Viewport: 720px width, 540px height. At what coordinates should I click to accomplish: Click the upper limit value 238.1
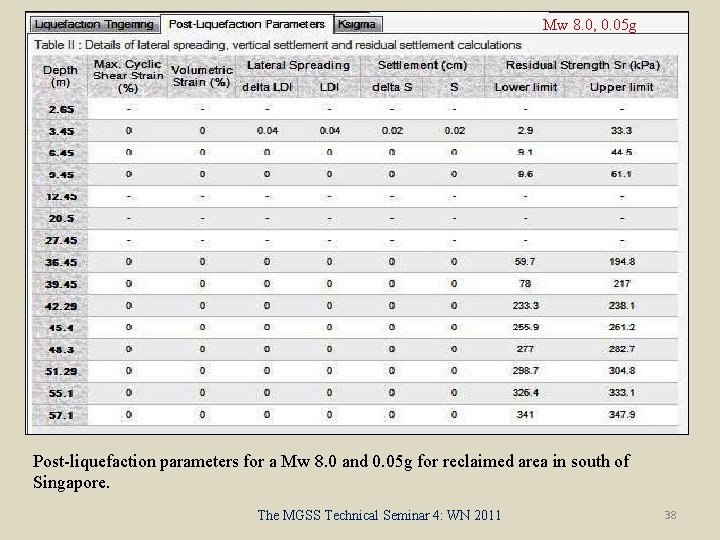(622, 306)
